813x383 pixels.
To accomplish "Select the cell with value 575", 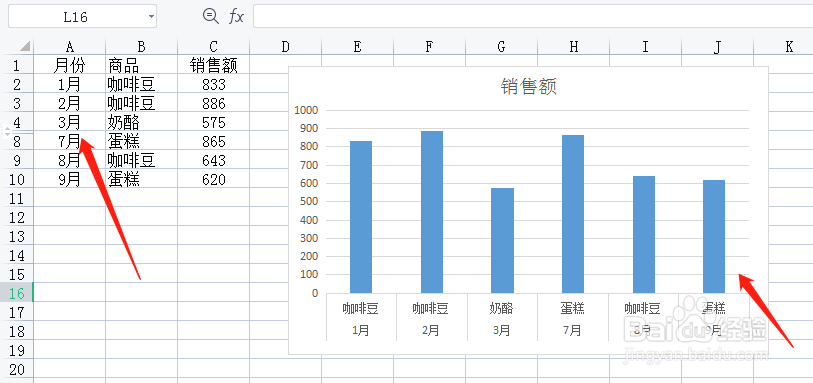I will pos(214,122).
